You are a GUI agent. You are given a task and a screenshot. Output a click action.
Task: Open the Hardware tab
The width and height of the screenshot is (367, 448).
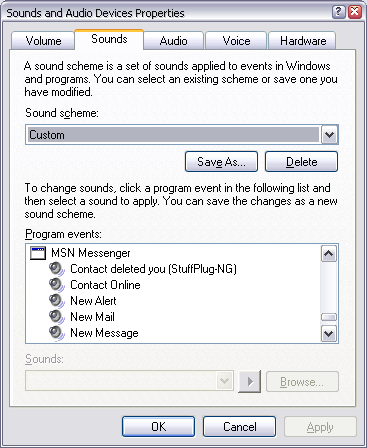(303, 41)
